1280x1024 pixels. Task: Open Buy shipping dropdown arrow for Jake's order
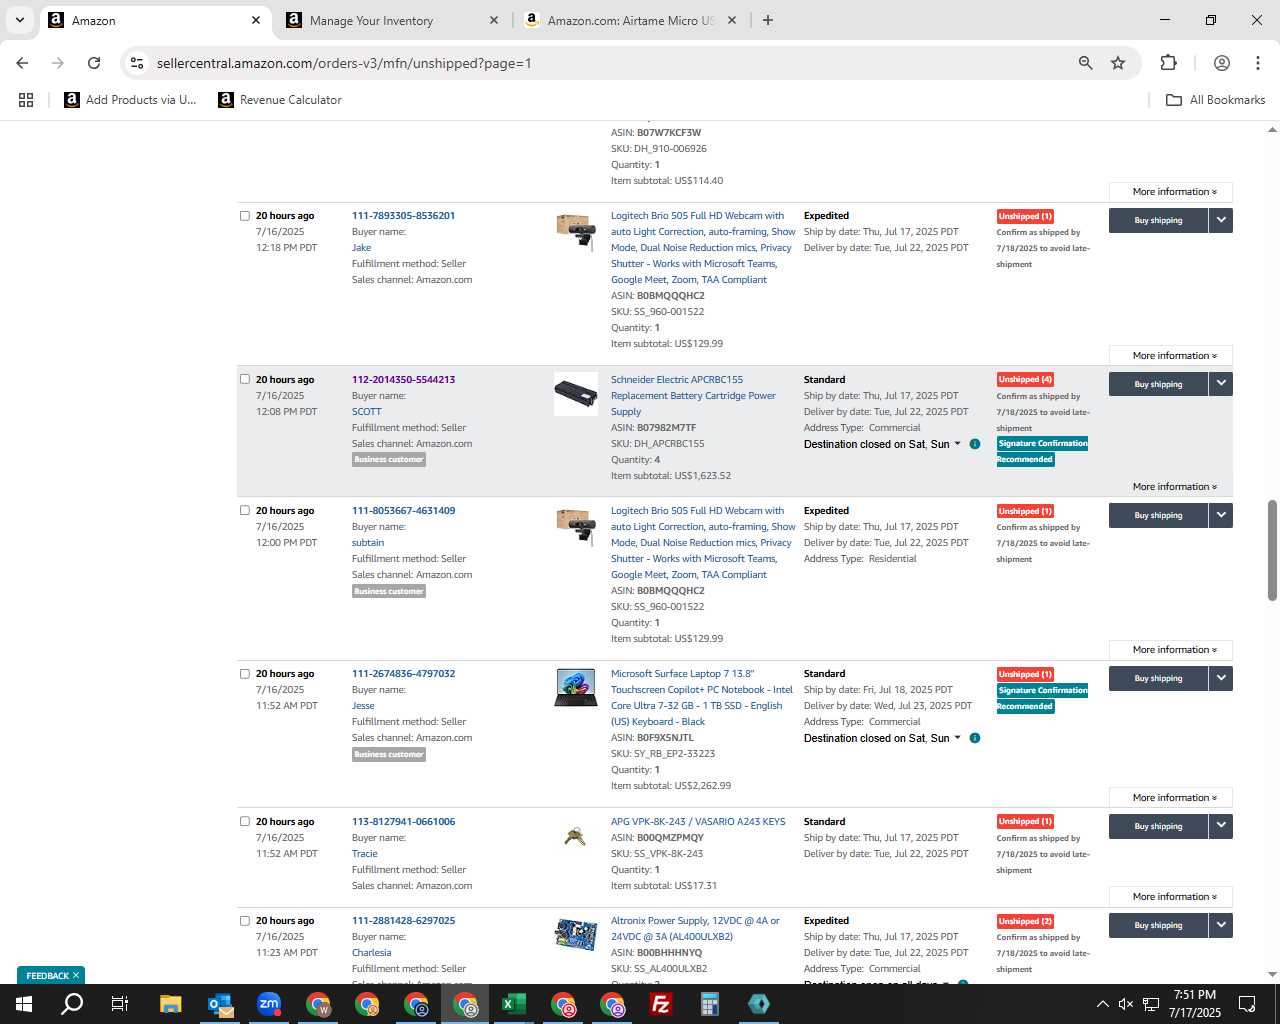pos(1221,220)
